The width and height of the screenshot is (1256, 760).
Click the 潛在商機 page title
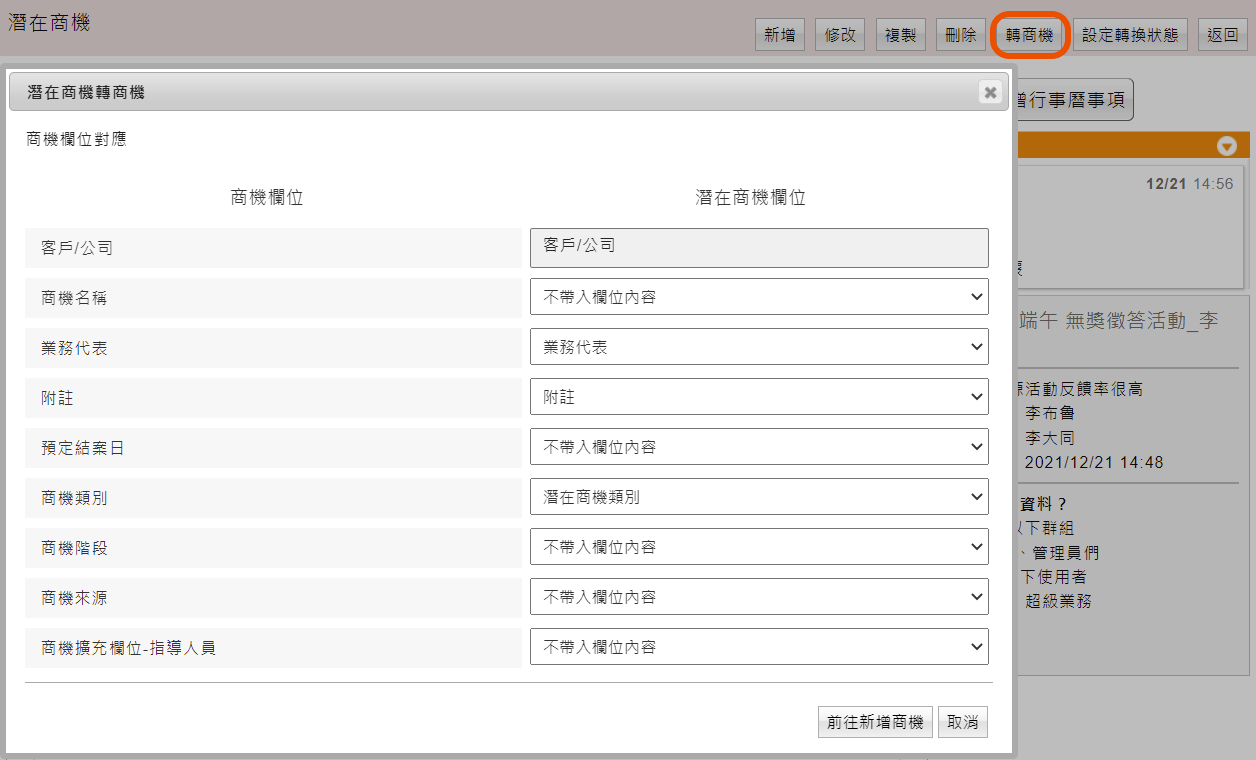pyautogui.click(x=49, y=22)
